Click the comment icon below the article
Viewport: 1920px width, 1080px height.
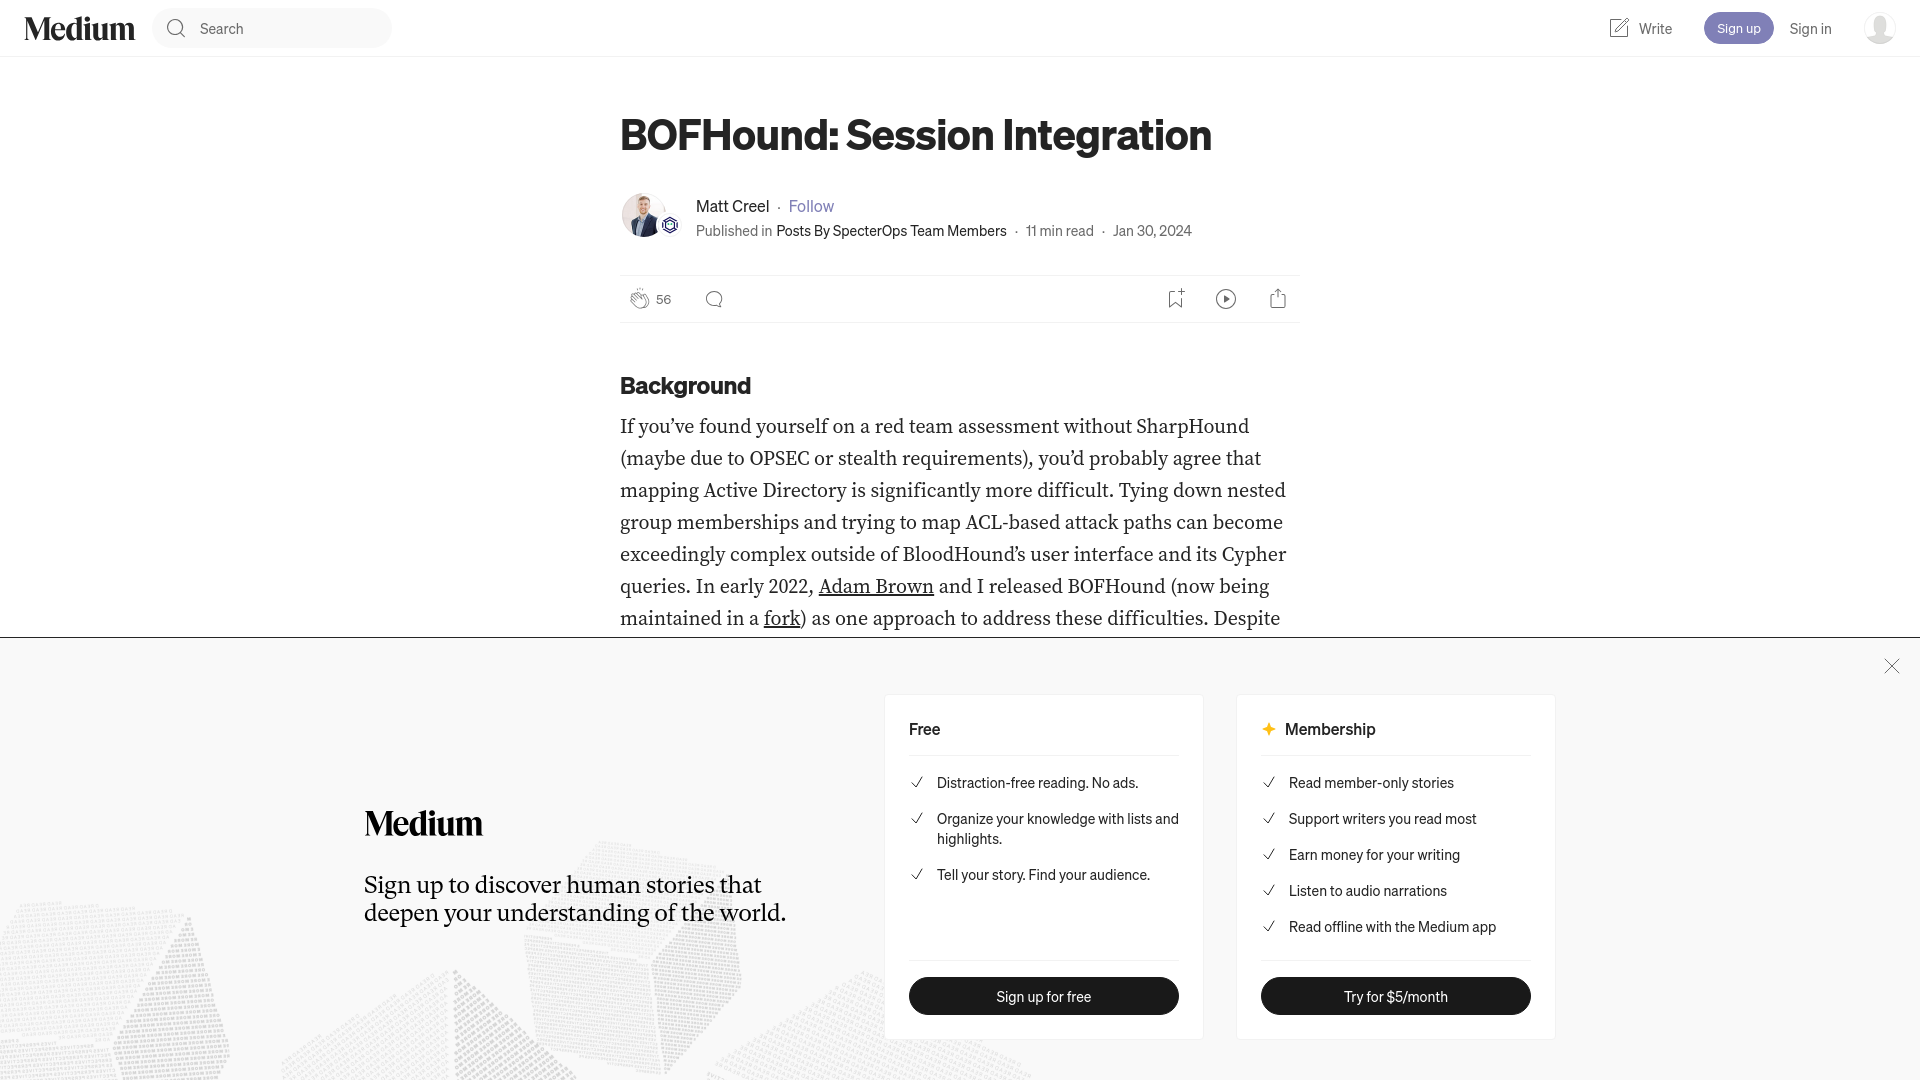point(713,298)
